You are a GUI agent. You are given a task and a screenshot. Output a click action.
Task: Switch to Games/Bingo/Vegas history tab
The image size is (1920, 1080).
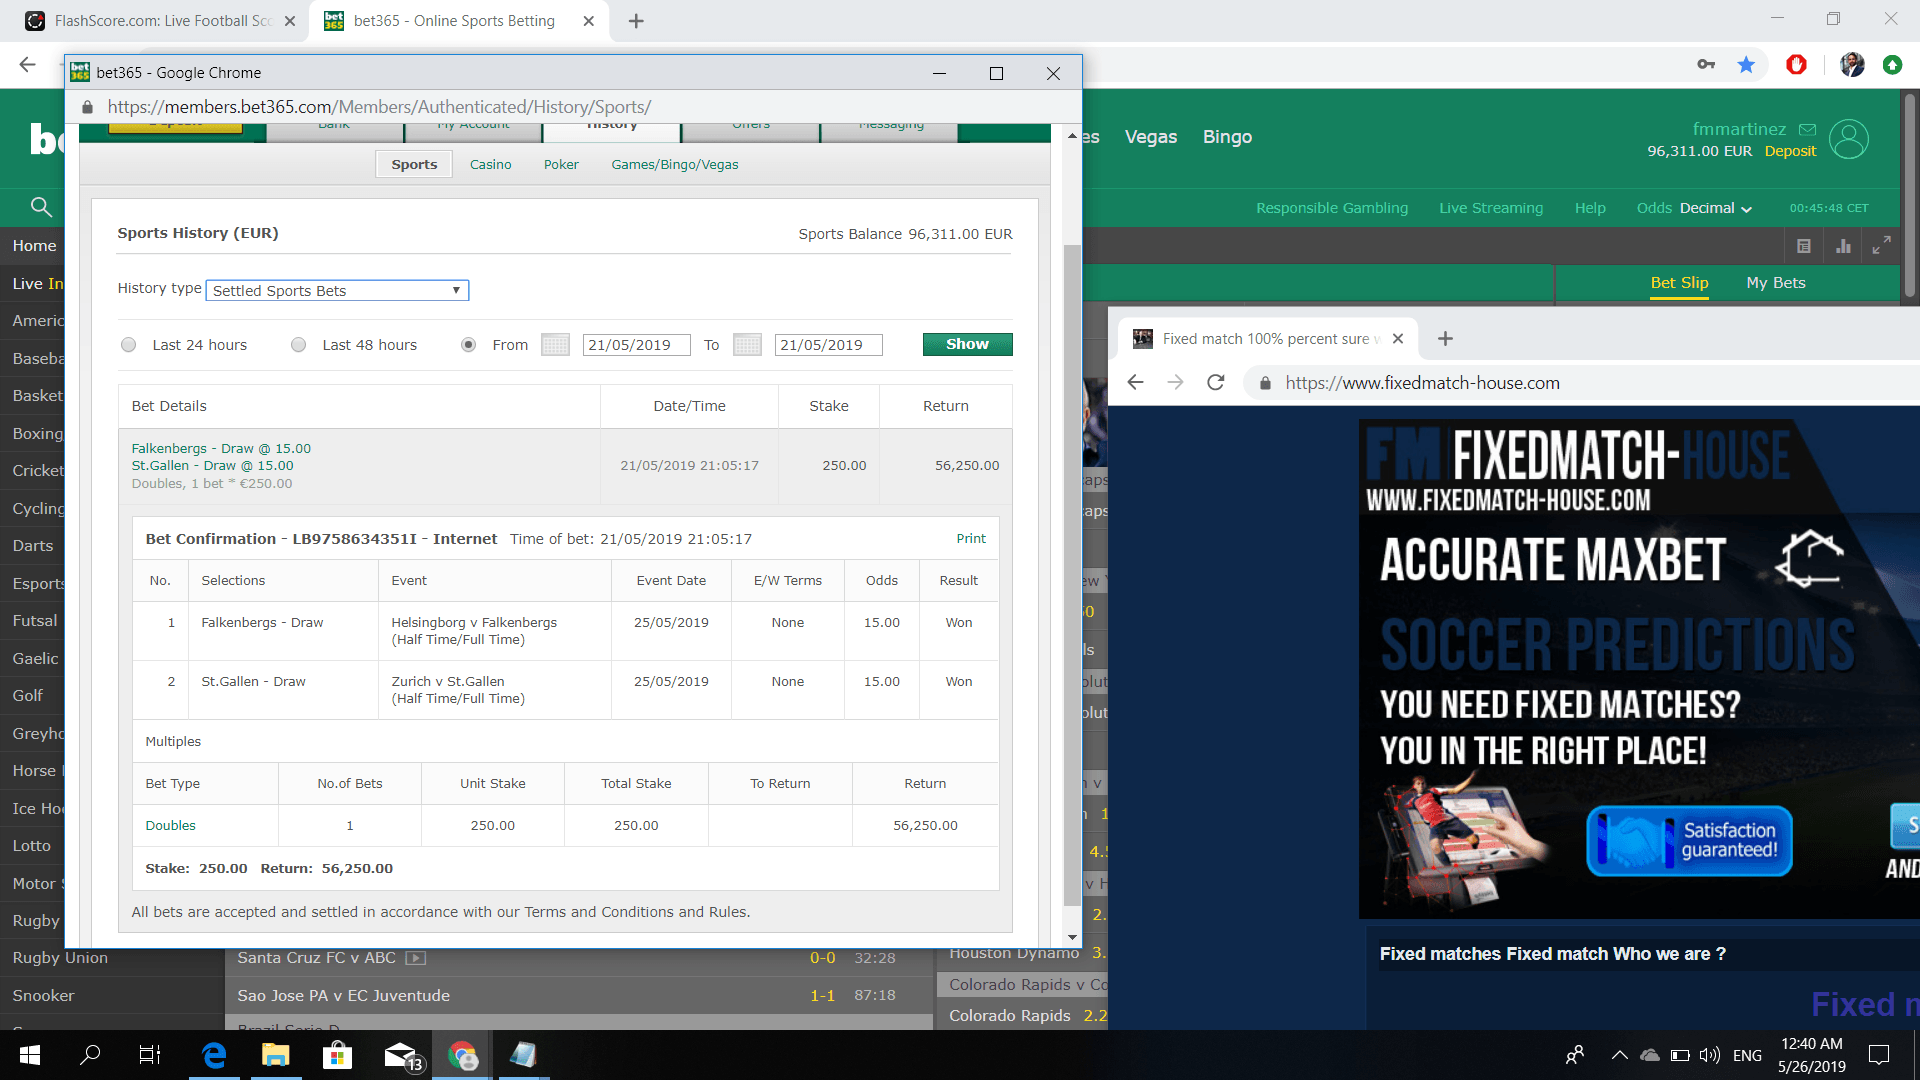pos(675,165)
